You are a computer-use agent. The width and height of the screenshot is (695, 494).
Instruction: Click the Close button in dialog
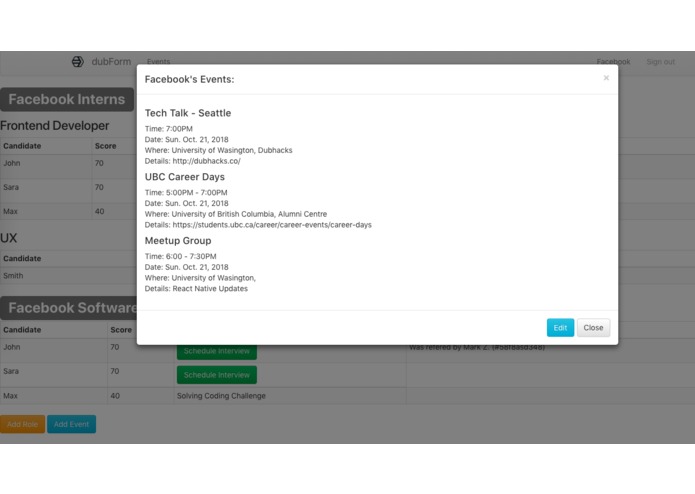tap(593, 327)
